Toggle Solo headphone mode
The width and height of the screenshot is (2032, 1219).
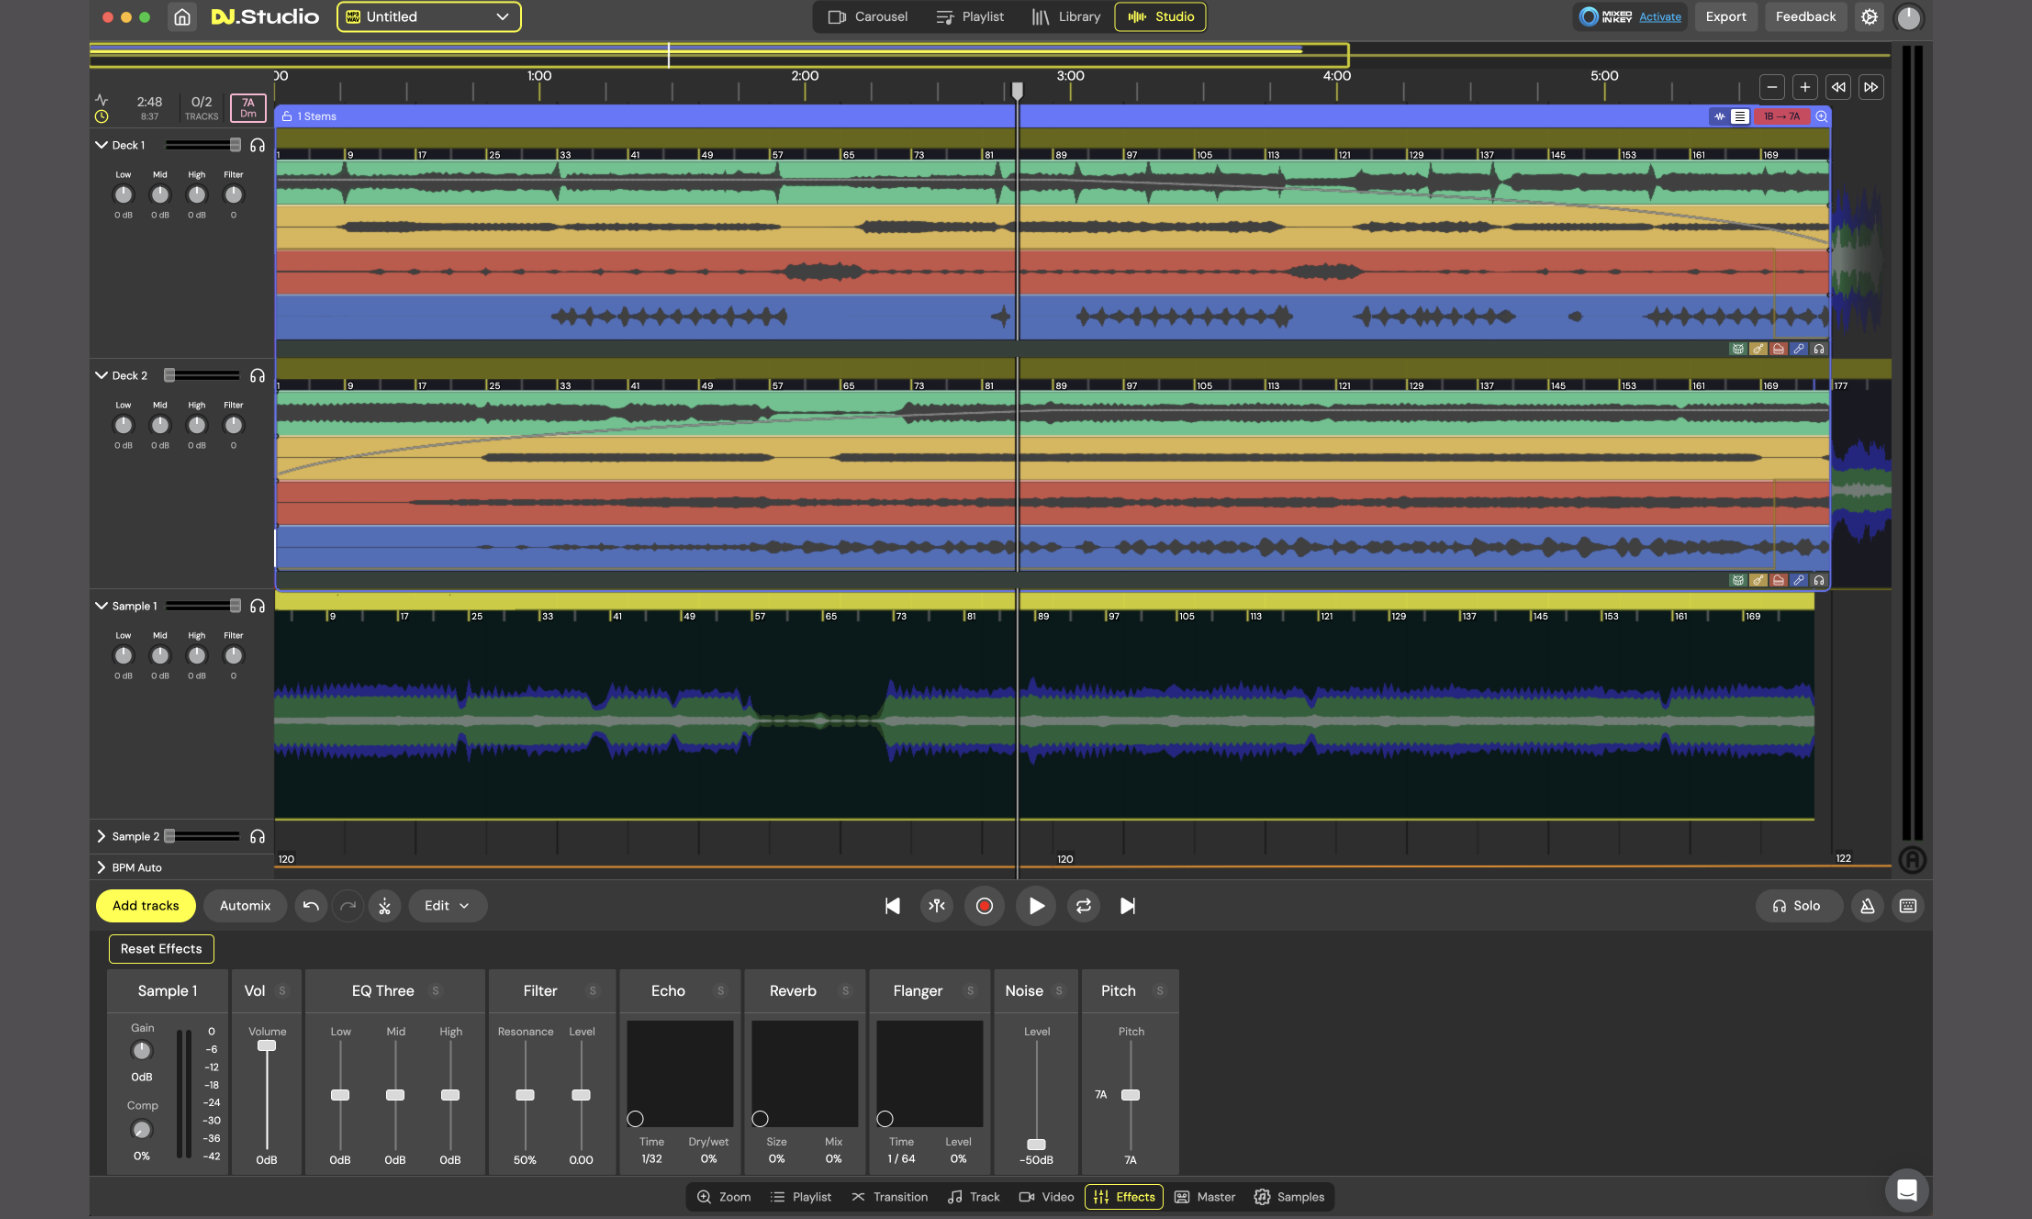click(1797, 906)
